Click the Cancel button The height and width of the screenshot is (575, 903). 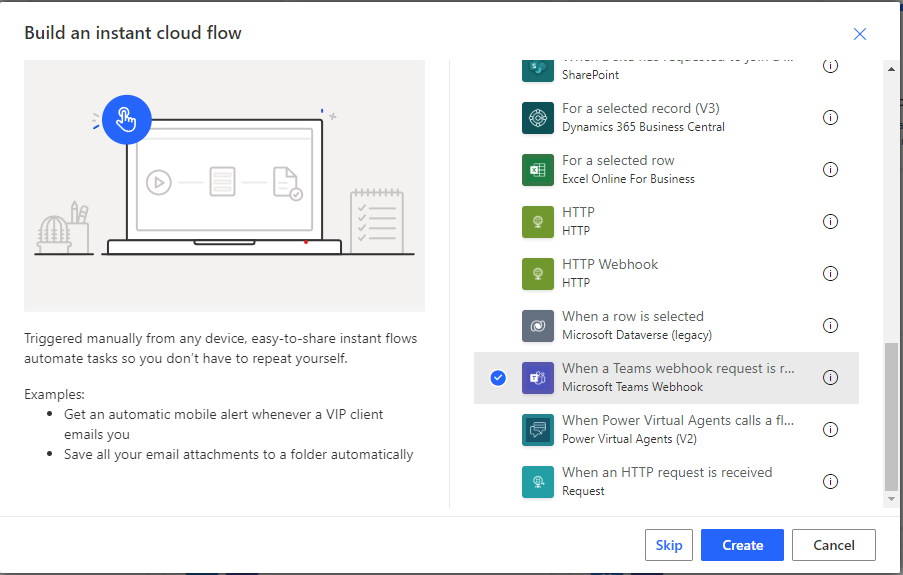click(833, 545)
